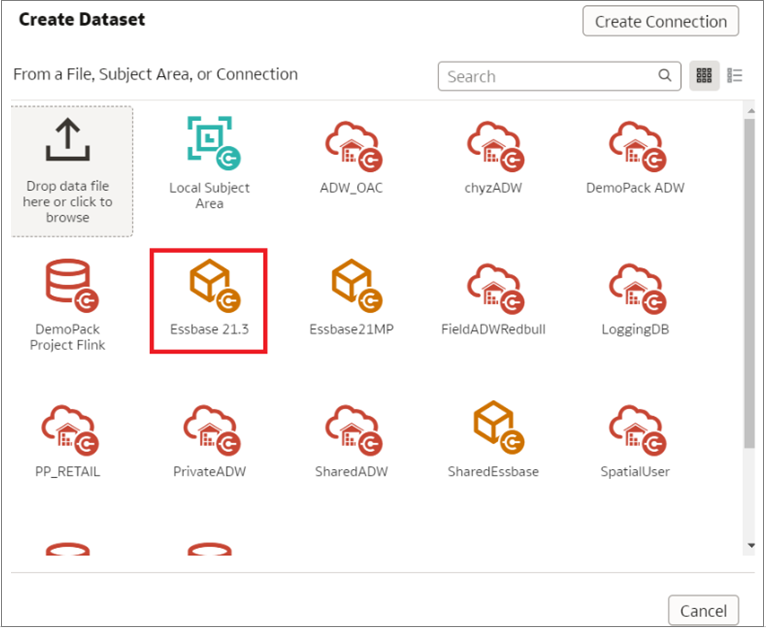
Task: Open the SpatialUser connection
Action: click(635, 430)
